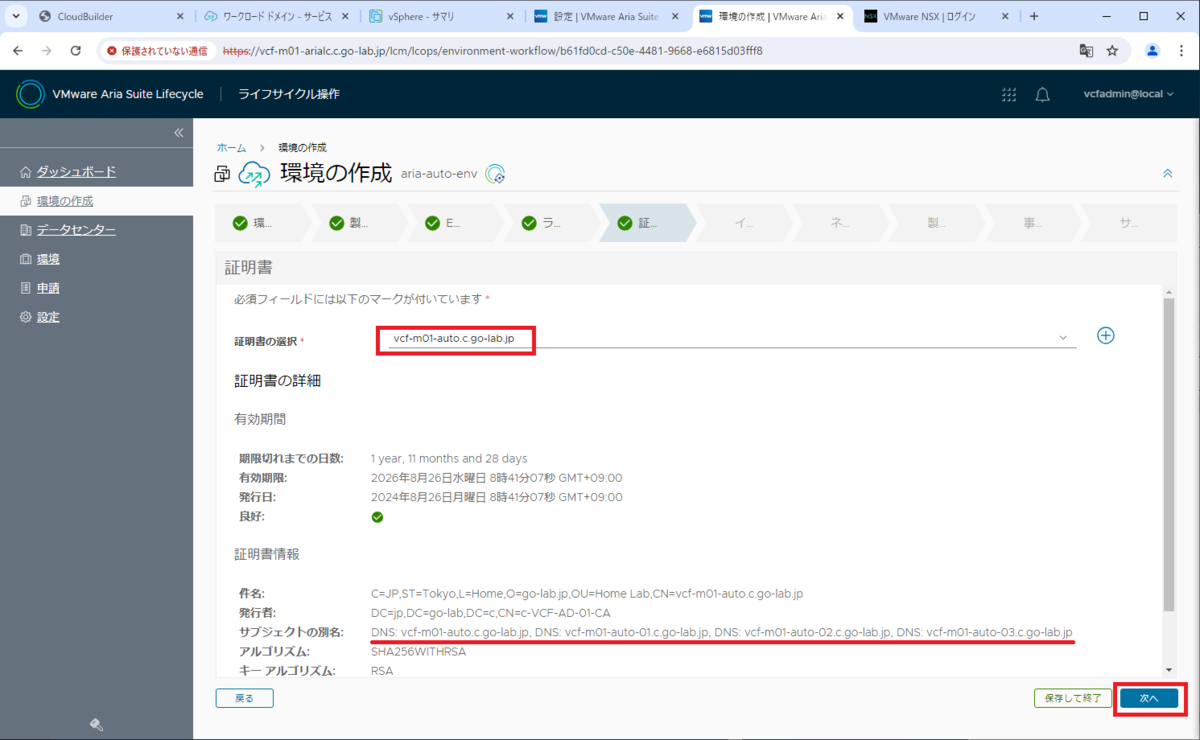Open Requests (申請) in sidebar
Screen dimensions: 1200x740
48,288
